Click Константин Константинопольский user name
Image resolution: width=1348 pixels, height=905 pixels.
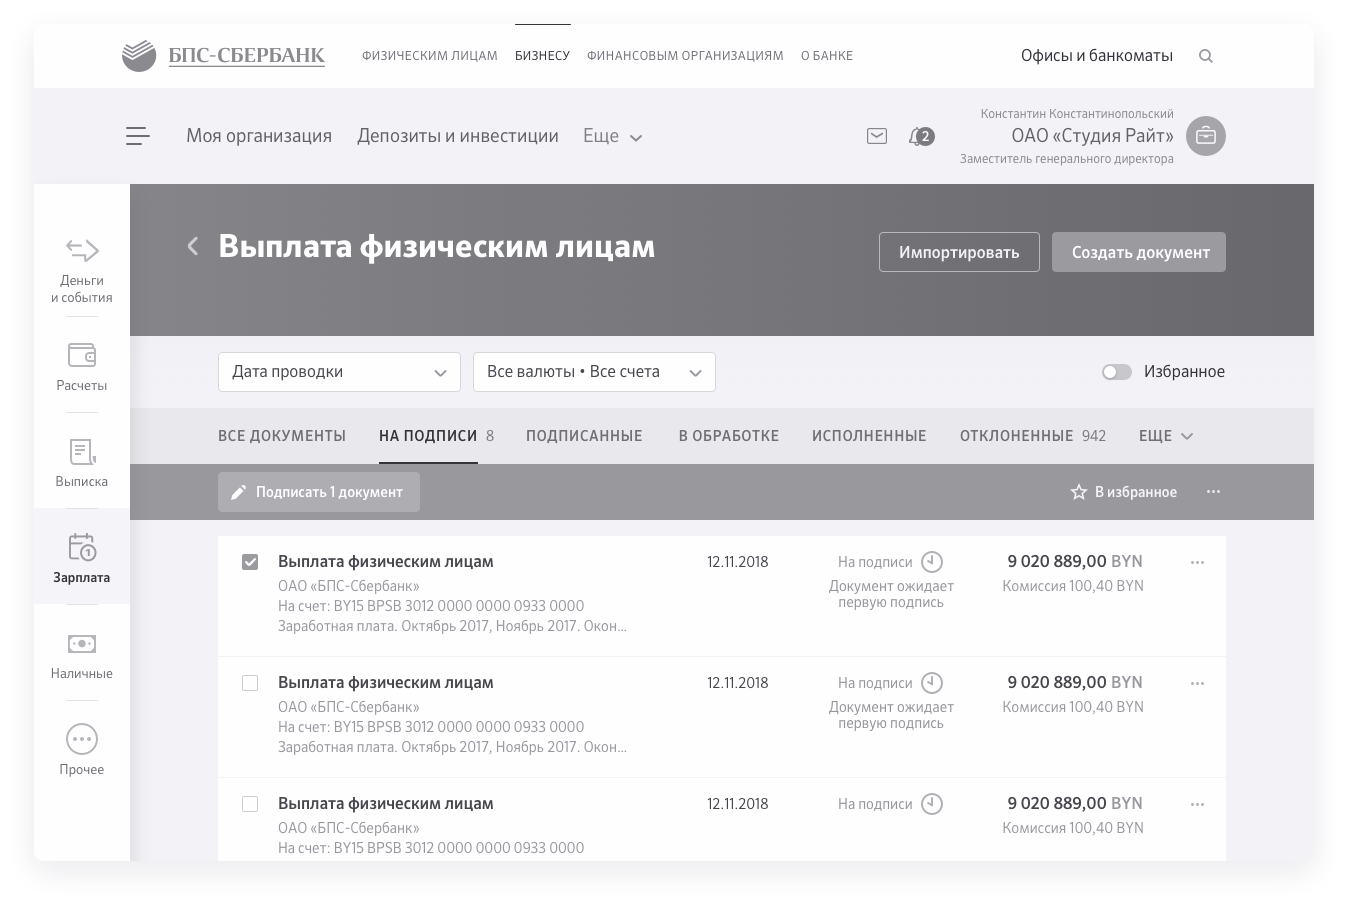pyautogui.click(x=1077, y=114)
